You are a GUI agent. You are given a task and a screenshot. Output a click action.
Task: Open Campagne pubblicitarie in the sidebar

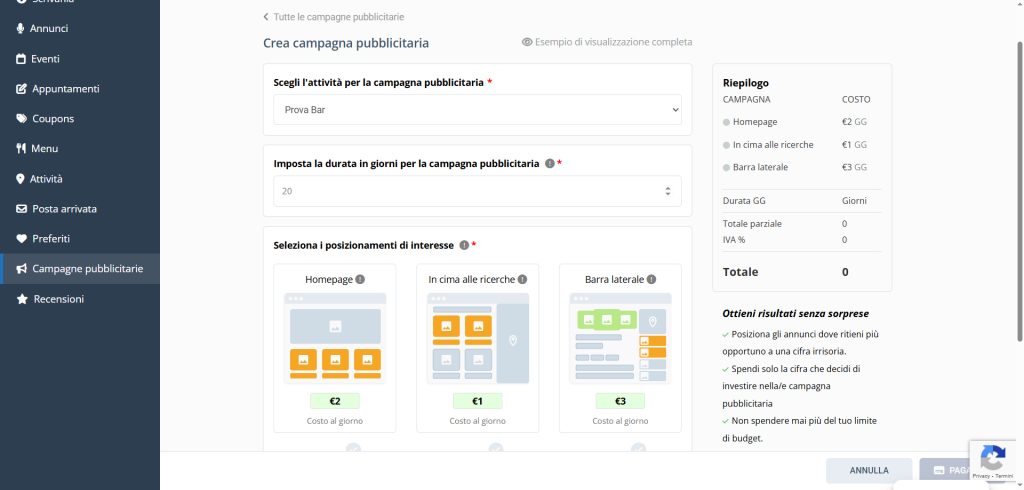[87, 269]
